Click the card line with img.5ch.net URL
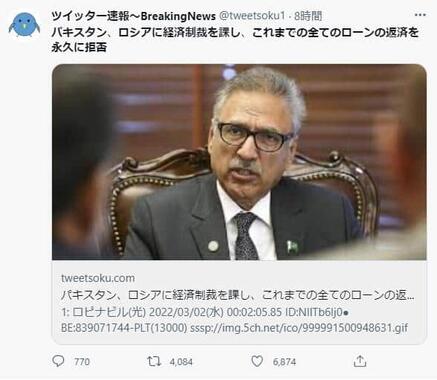 point(234,328)
